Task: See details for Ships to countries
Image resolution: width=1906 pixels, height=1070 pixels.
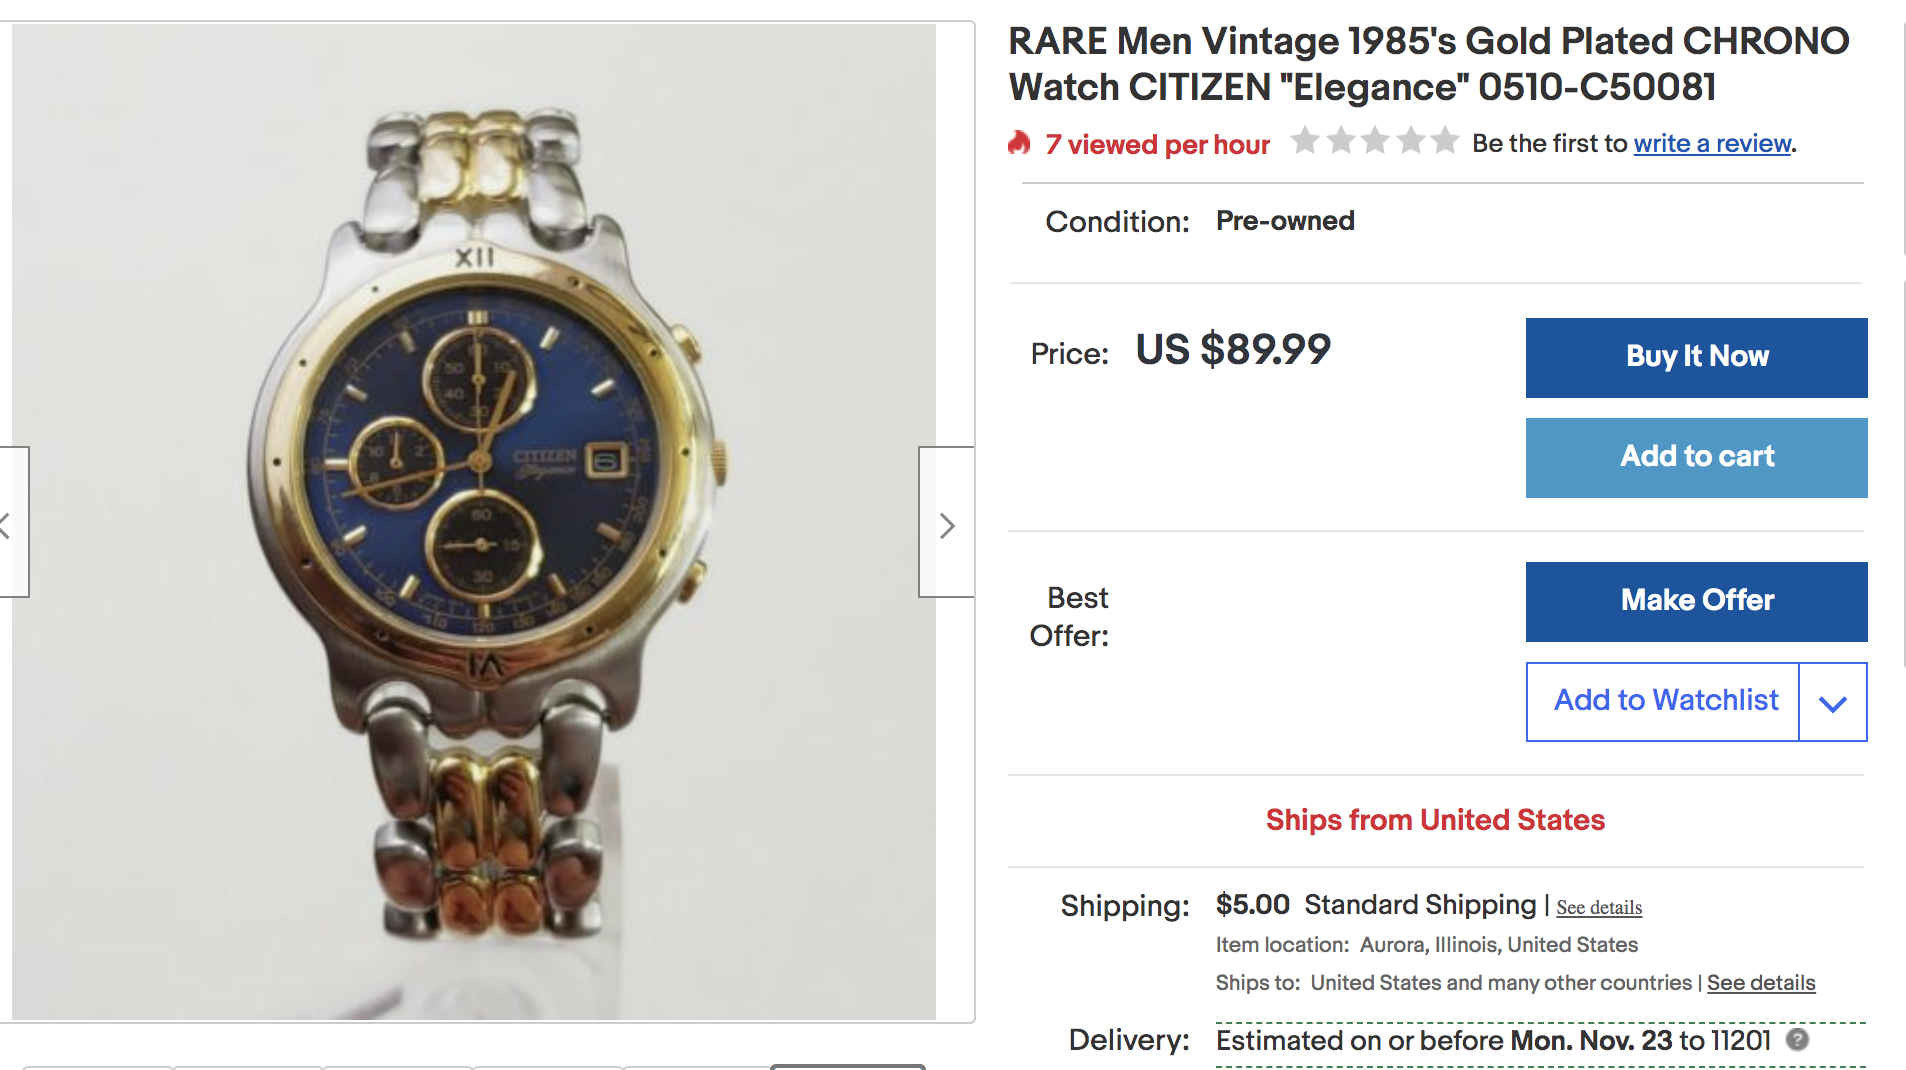Action: [x=1760, y=983]
